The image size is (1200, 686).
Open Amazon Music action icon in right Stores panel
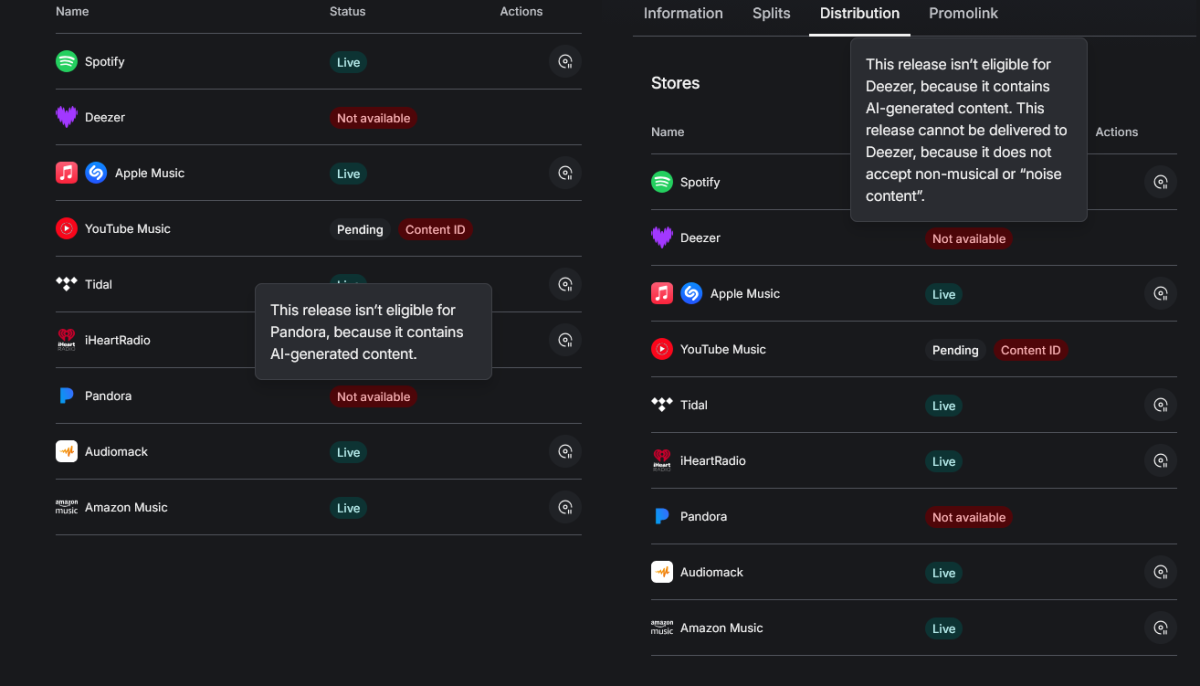1161,628
